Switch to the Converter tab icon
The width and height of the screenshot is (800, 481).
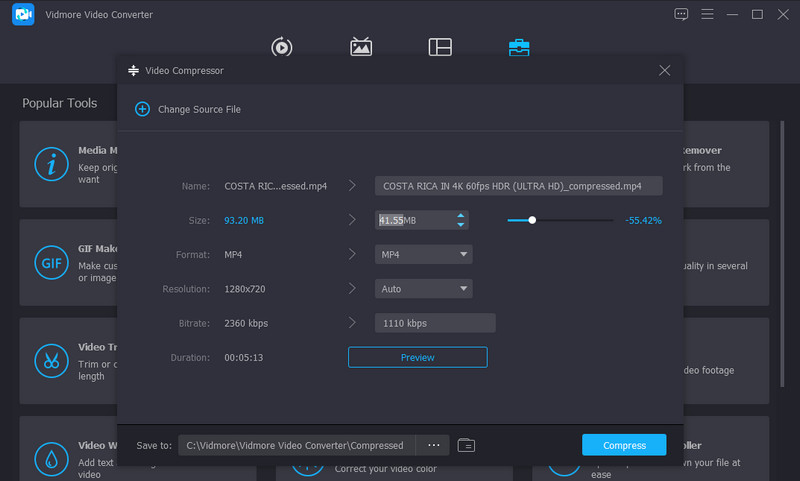[282, 47]
